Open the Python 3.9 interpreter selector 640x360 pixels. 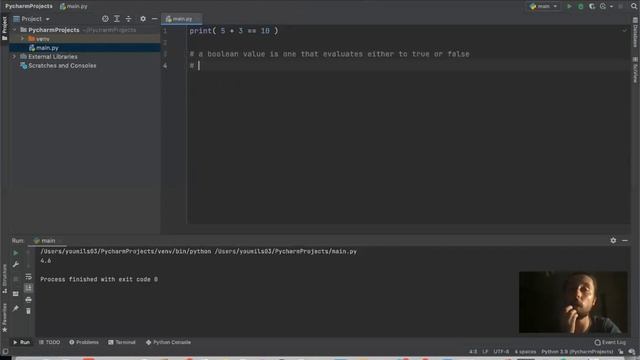pyautogui.click(x=577, y=352)
